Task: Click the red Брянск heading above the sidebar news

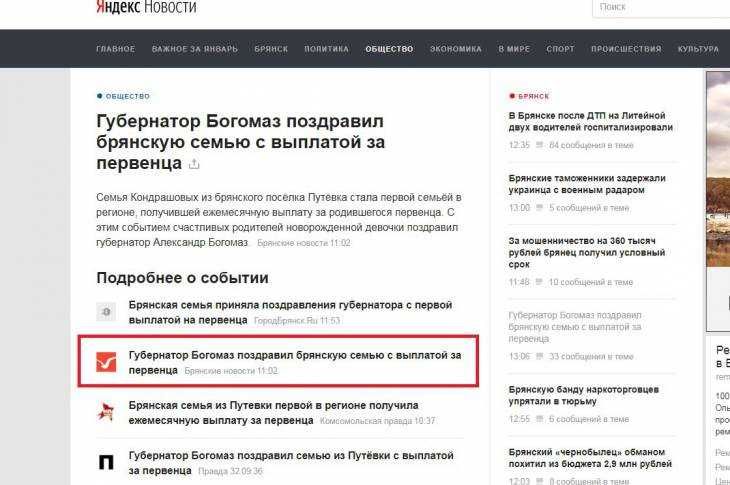Action: point(533,96)
